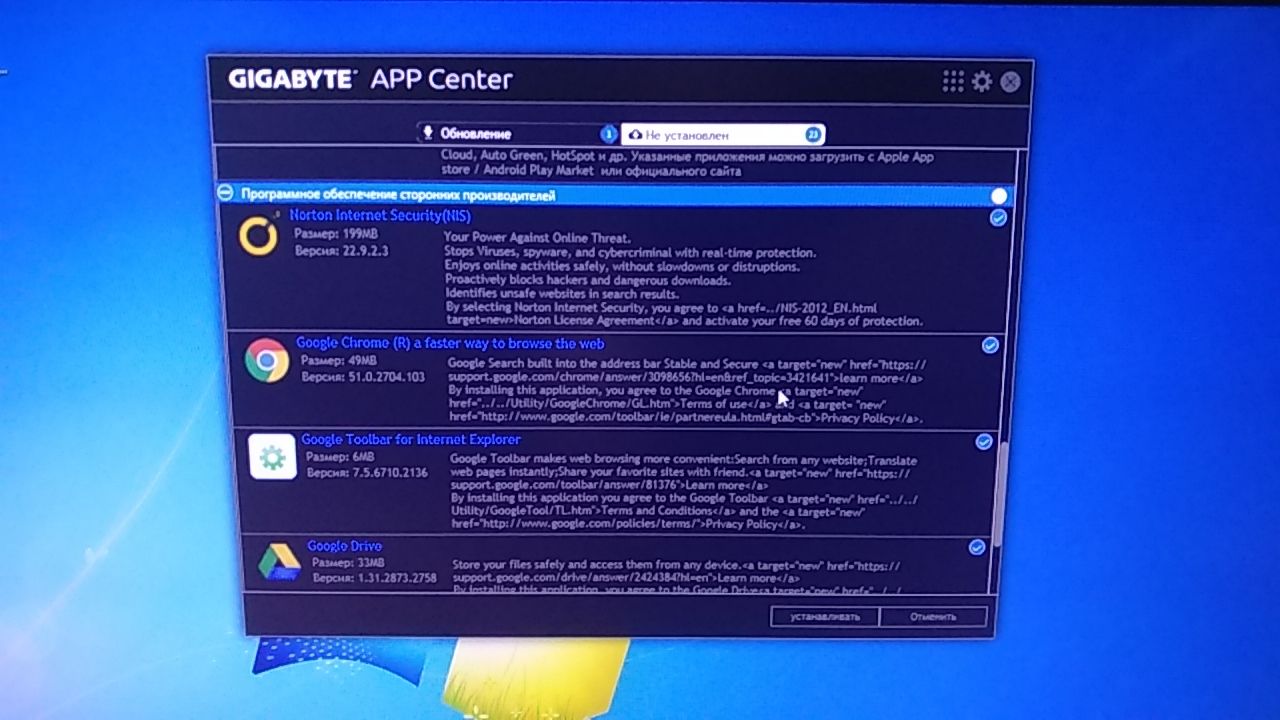This screenshot has height=720, width=1280.
Task: Click Google Drive version 1.31.2873.2758 text
Action: coord(374,578)
